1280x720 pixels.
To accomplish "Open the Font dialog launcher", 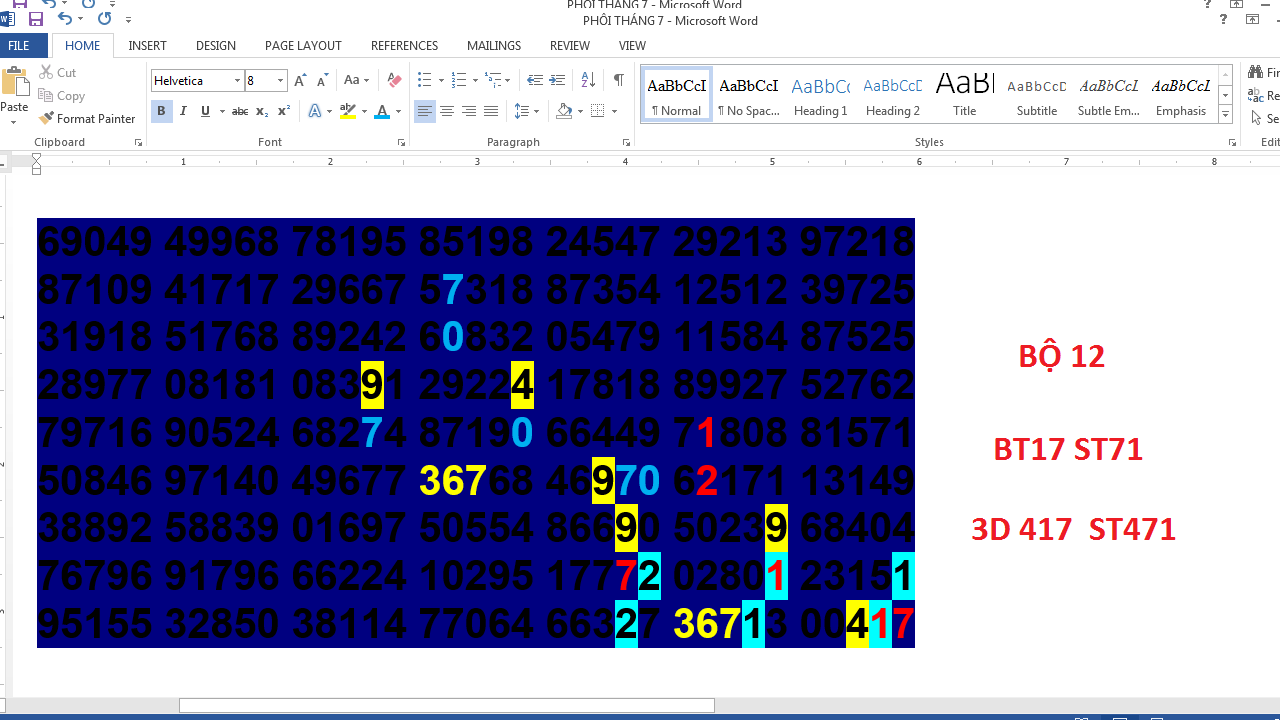I will (x=401, y=143).
